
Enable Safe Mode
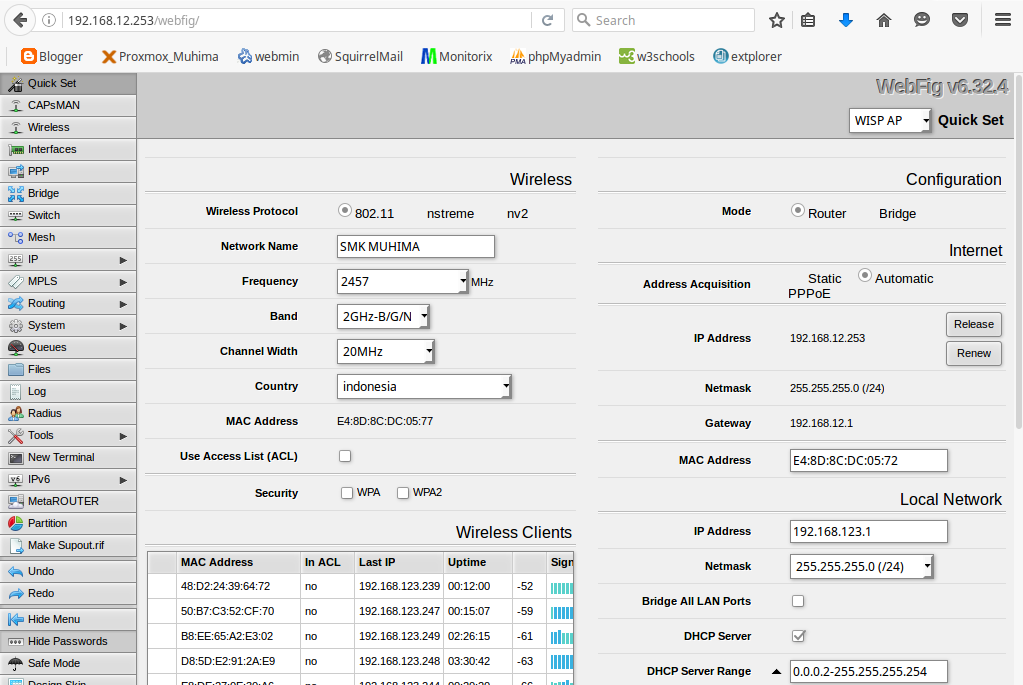[x=53, y=663]
